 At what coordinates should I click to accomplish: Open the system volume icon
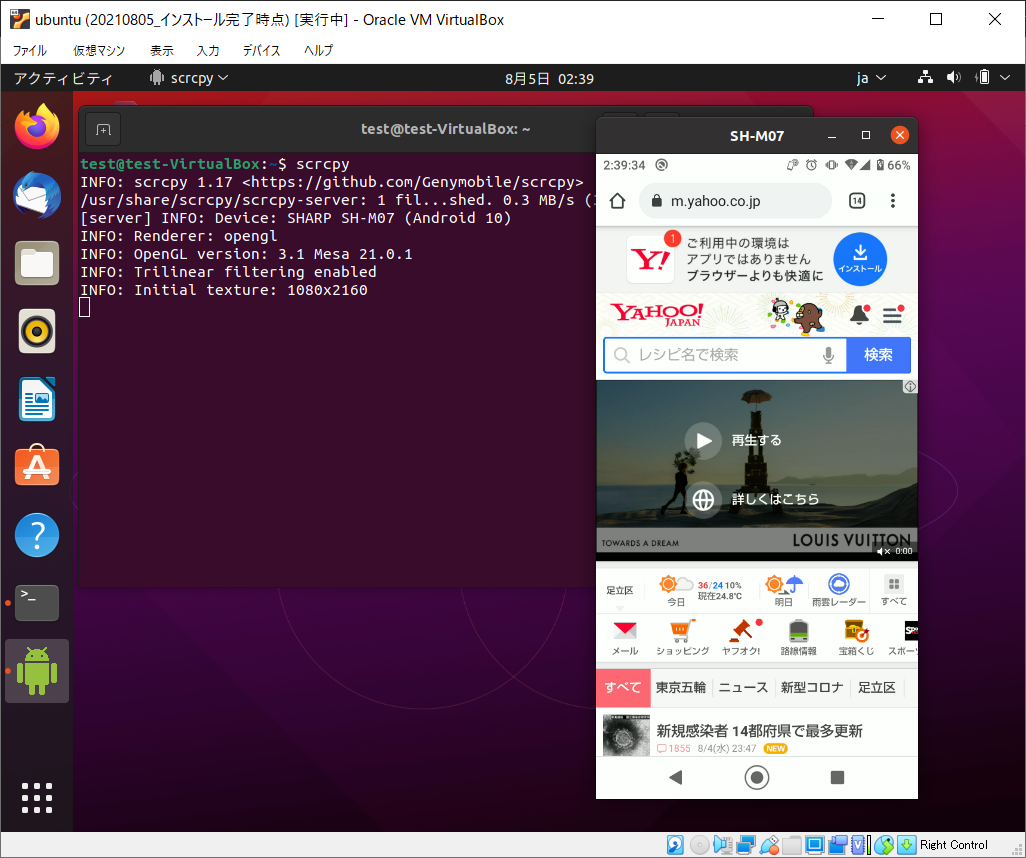953,78
